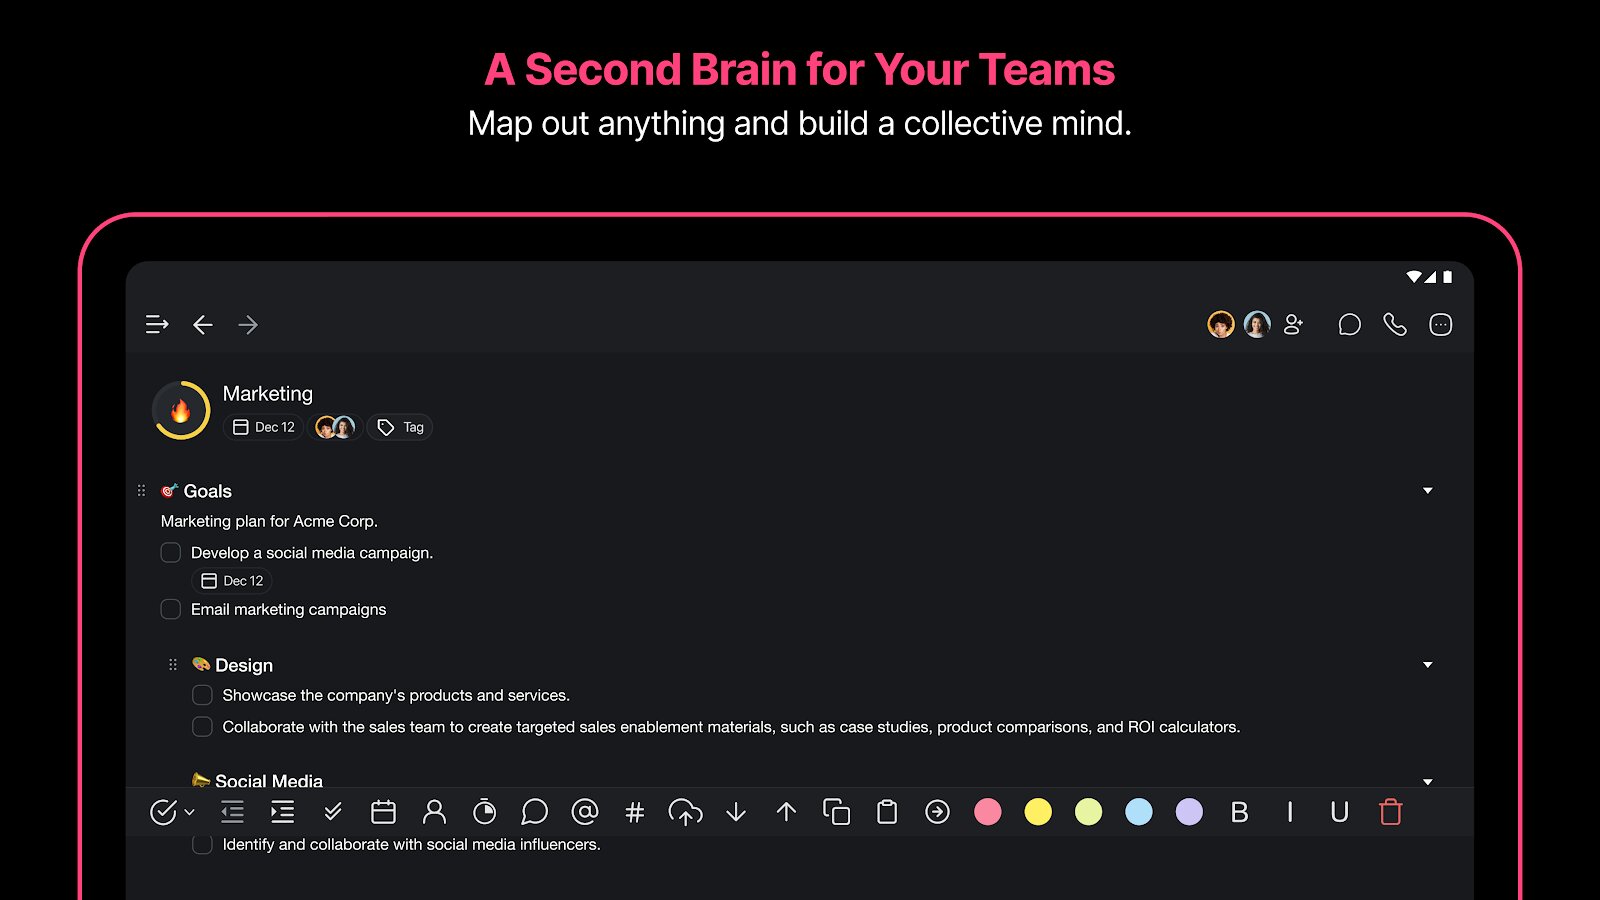Open the Marketing Dec 12 due date chip

(x=264, y=427)
